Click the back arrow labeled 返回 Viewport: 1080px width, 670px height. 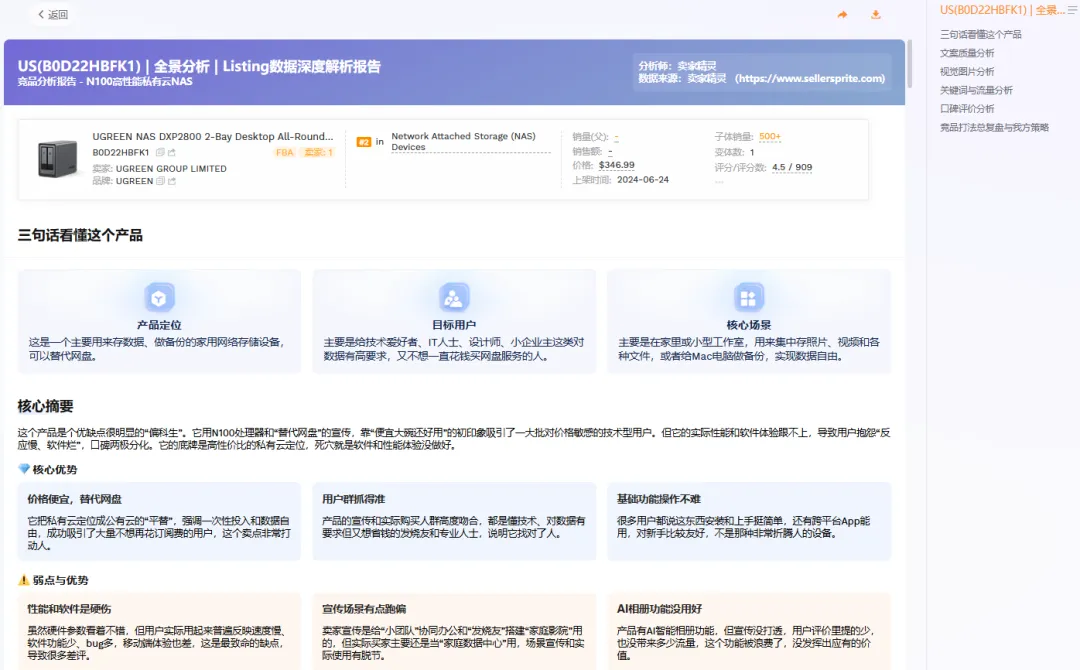click(x=52, y=15)
